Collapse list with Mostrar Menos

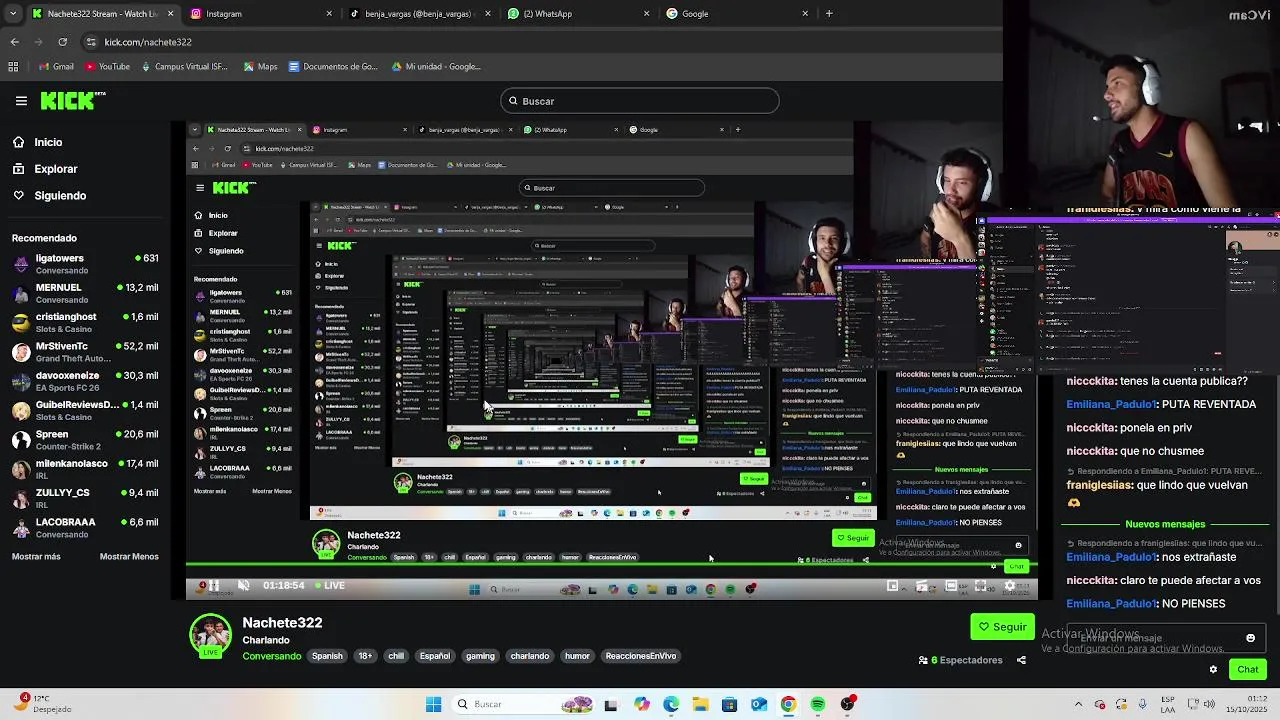click(x=129, y=557)
